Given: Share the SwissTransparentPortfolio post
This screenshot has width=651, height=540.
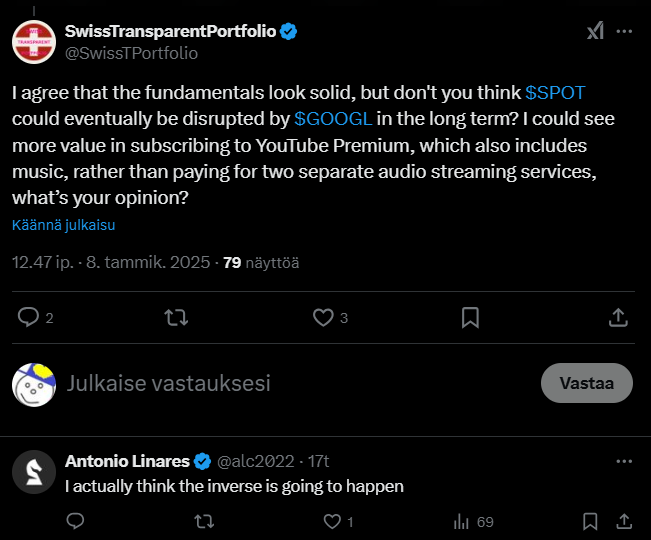Looking at the screenshot, I should pyautogui.click(x=618, y=317).
